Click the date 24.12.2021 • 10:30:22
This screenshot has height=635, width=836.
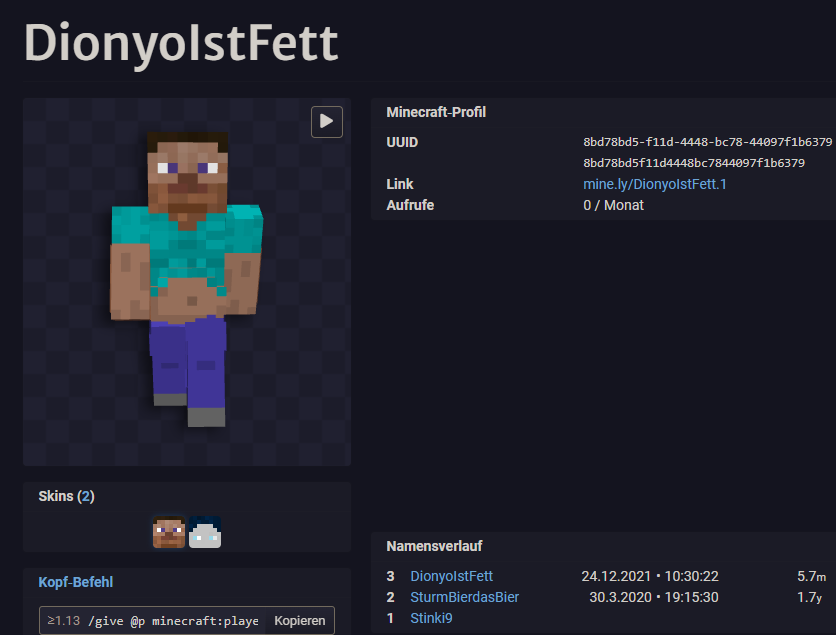[x=650, y=576]
